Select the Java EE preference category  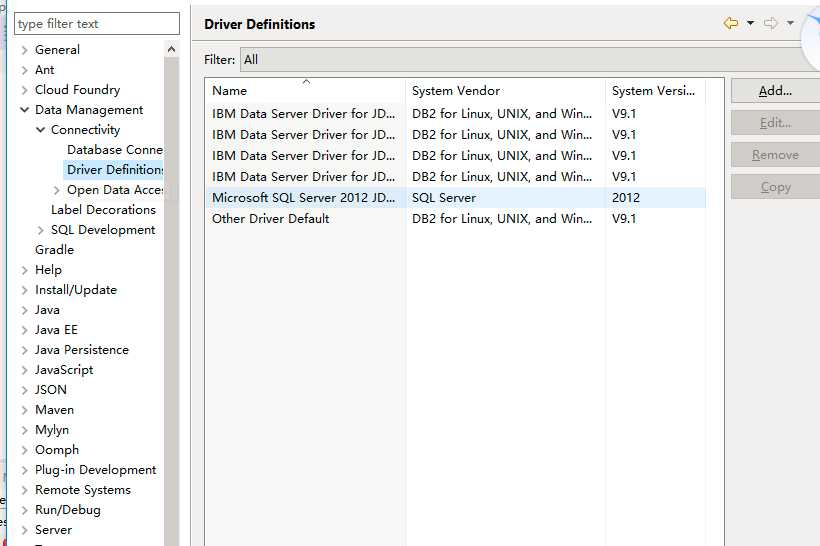pos(56,330)
